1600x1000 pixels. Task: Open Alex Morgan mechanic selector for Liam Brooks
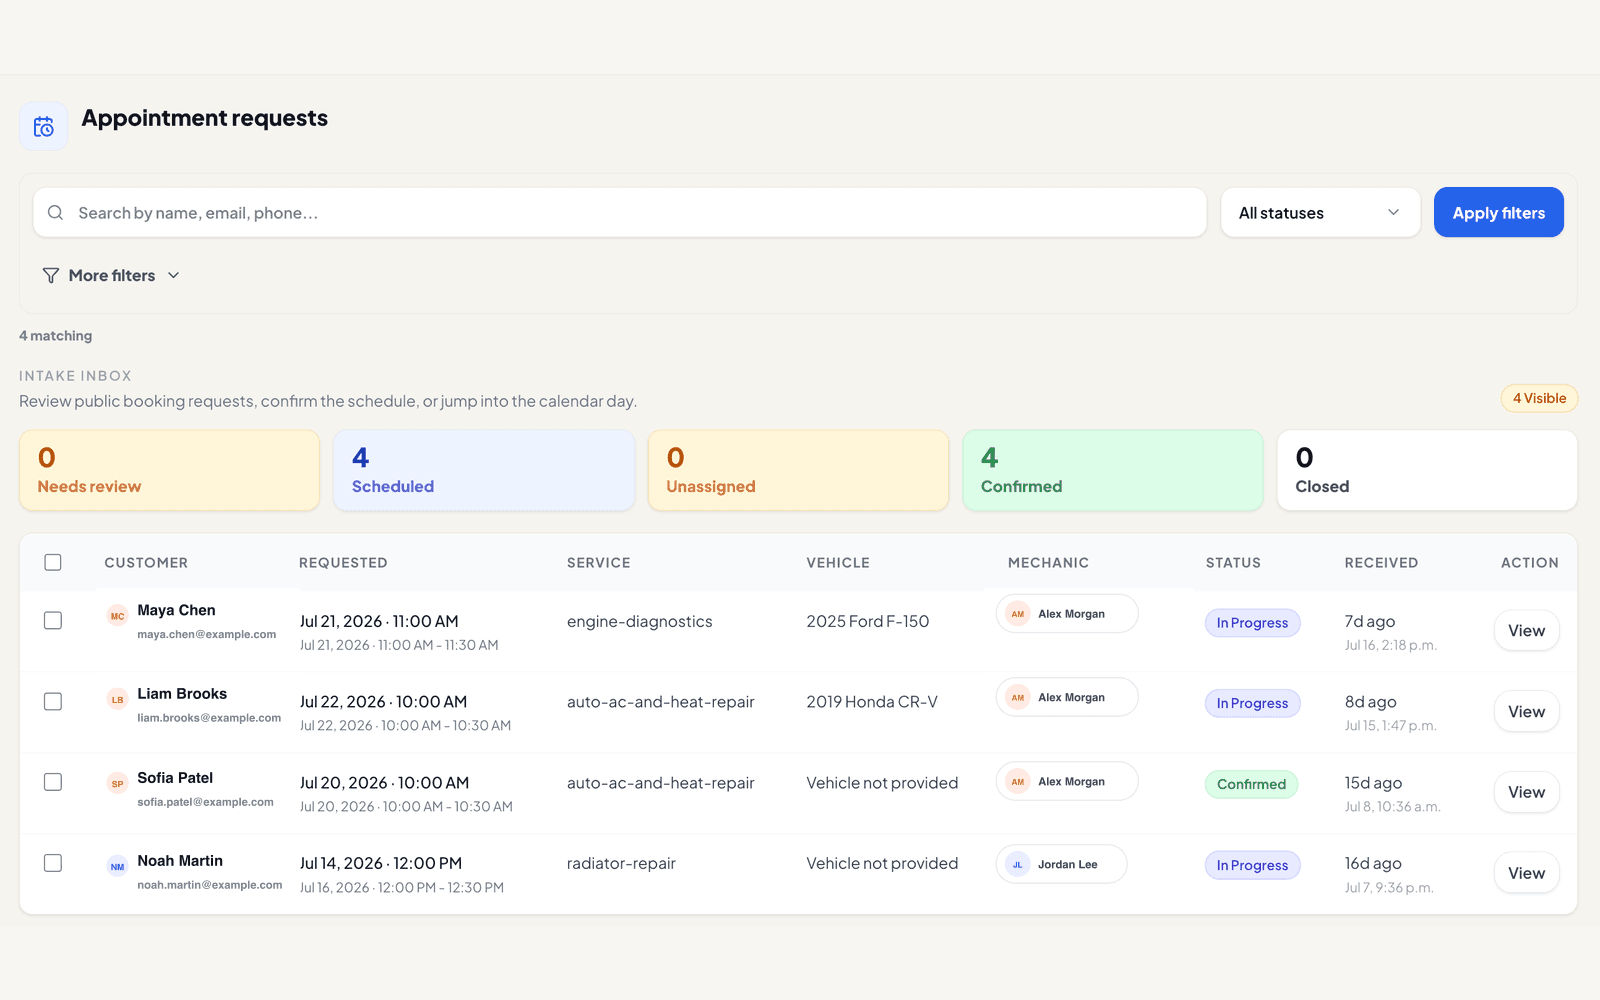(1067, 697)
